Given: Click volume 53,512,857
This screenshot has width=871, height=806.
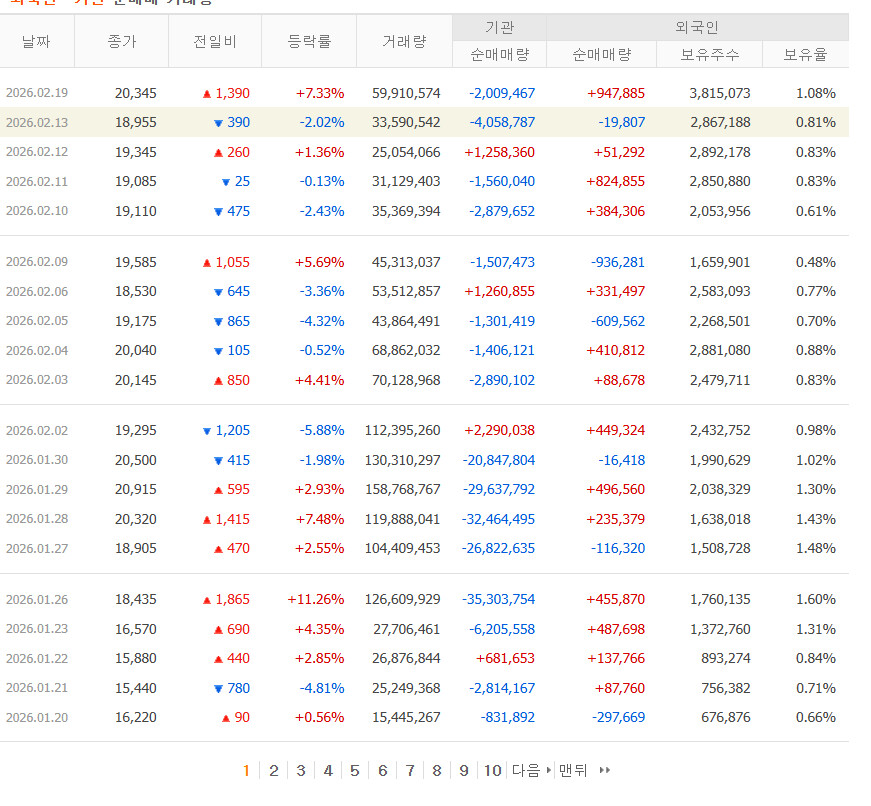Looking at the screenshot, I should [406, 291].
